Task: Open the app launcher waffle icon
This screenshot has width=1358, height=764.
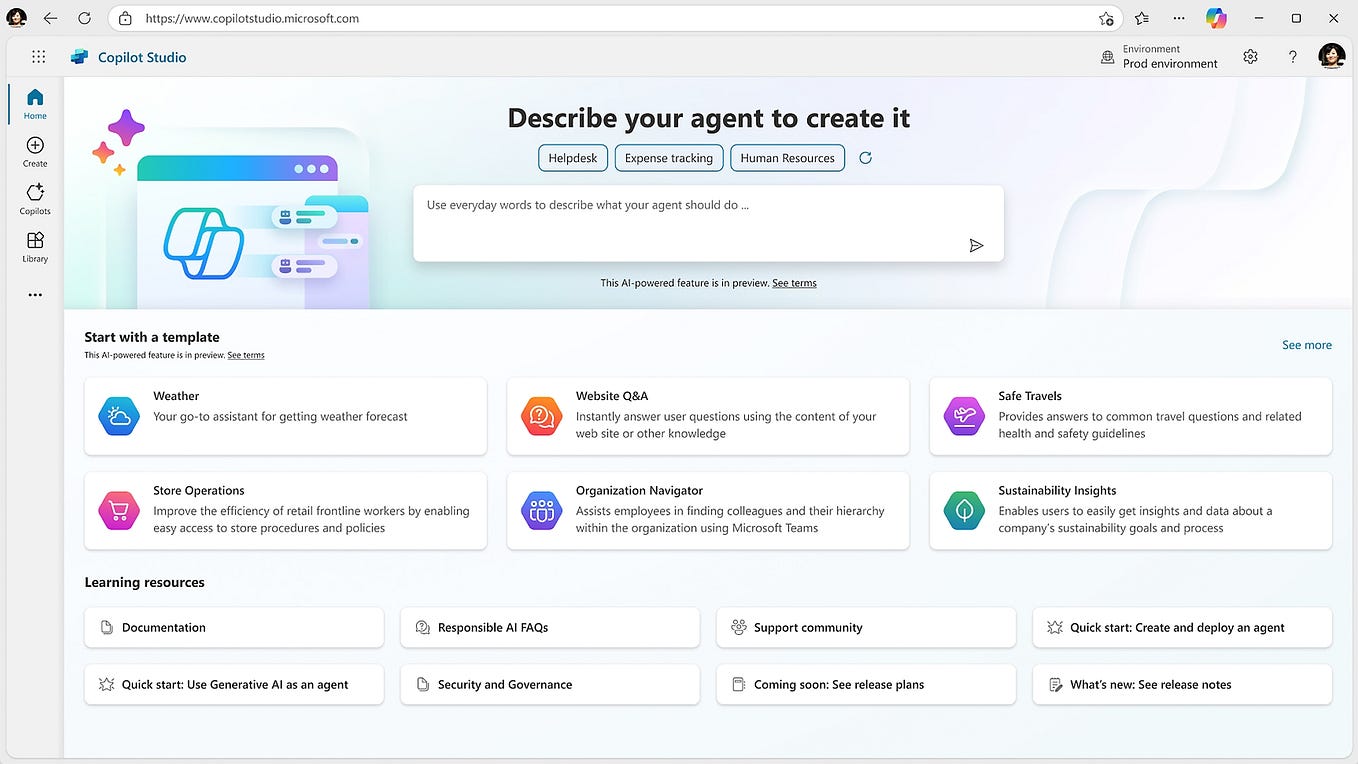Action: pos(38,56)
